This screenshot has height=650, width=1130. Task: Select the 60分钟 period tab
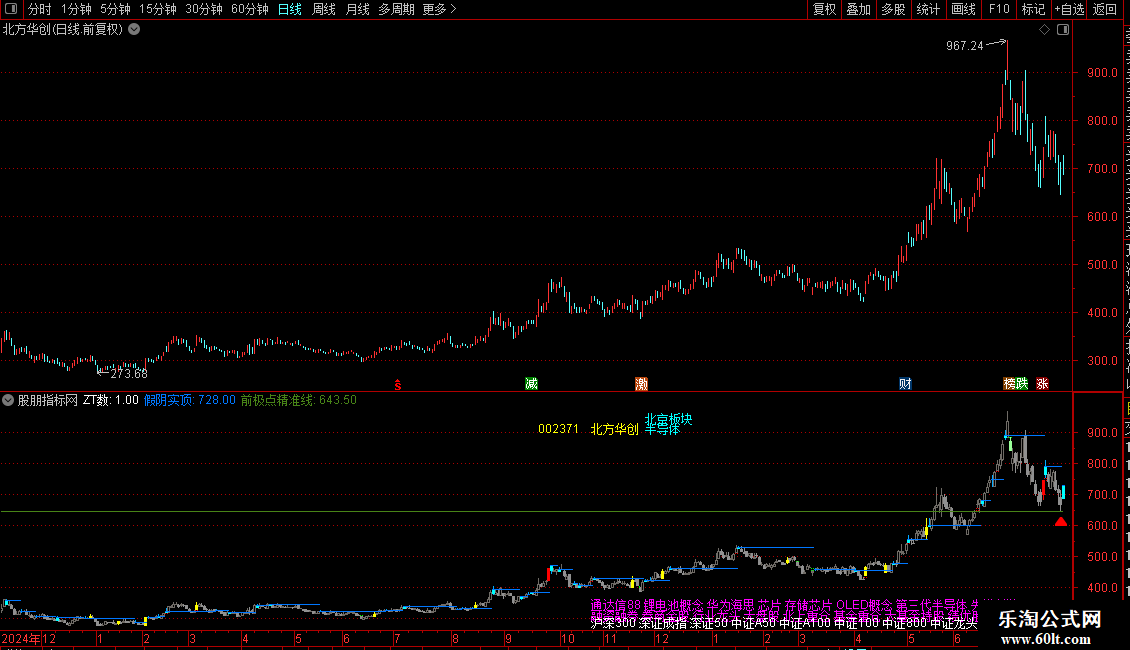pos(250,9)
